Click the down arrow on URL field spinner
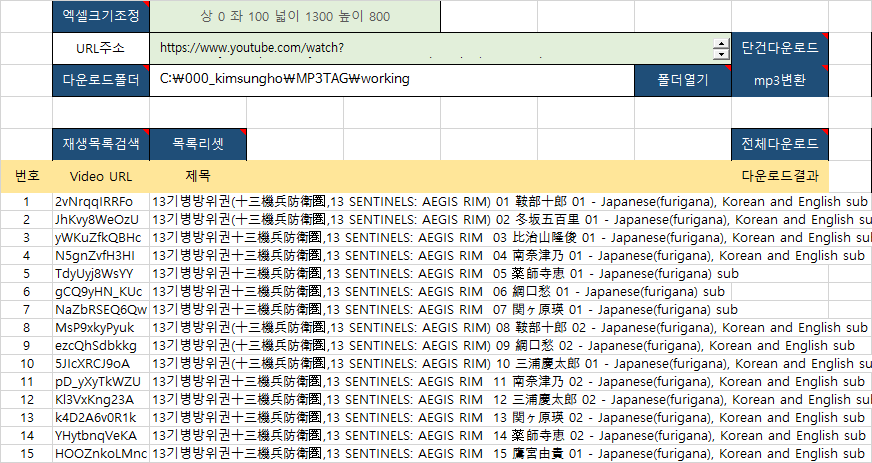This screenshot has width=872, height=463. coord(721,55)
